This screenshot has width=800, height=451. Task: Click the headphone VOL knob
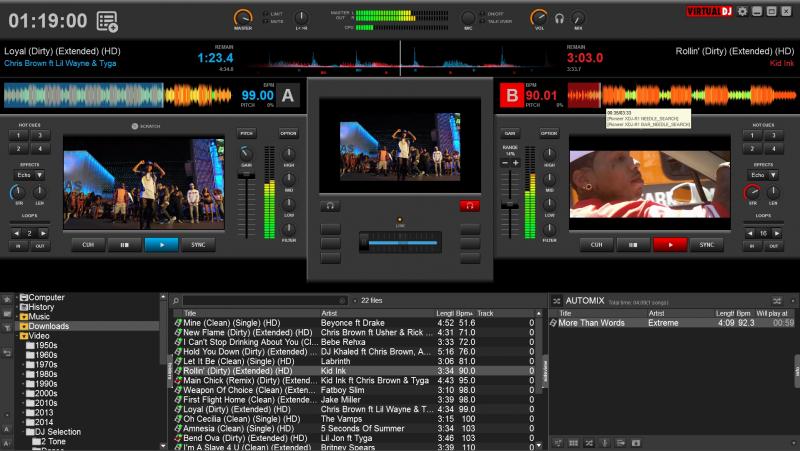point(539,18)
